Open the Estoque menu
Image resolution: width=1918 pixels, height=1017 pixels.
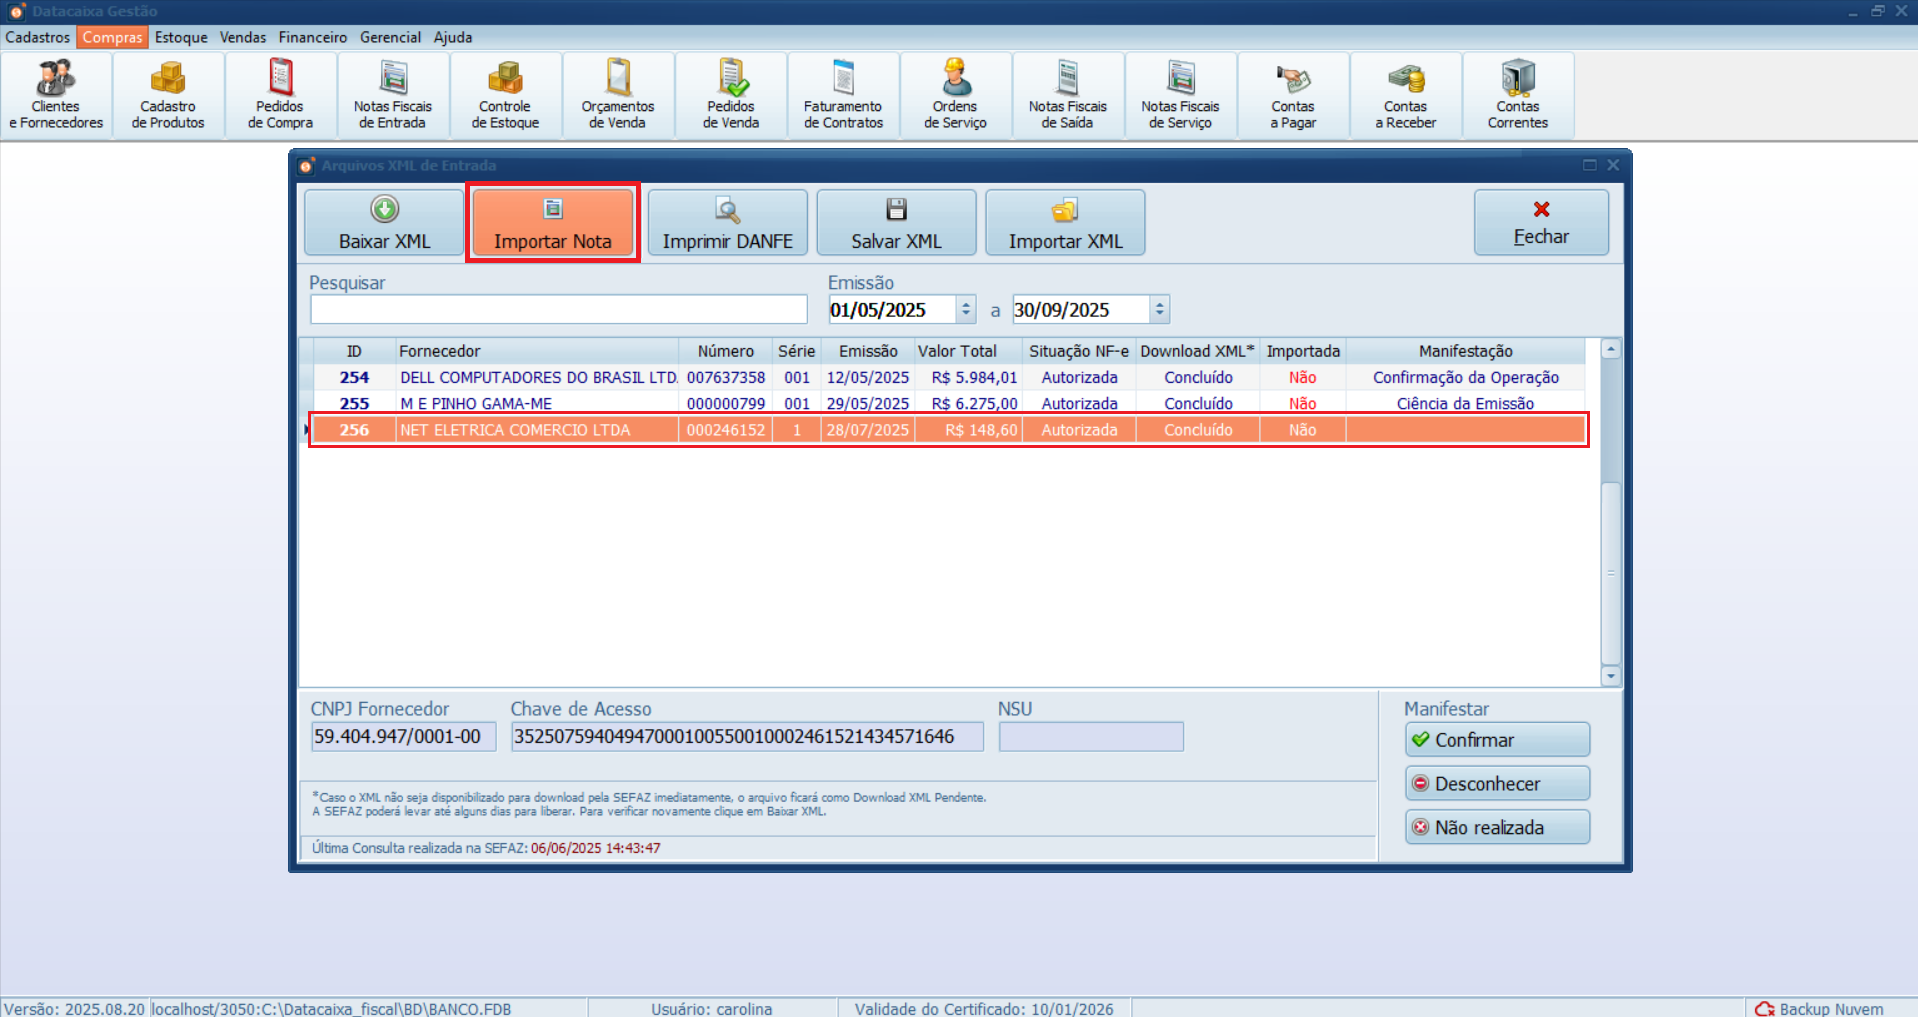click(181, 37)
